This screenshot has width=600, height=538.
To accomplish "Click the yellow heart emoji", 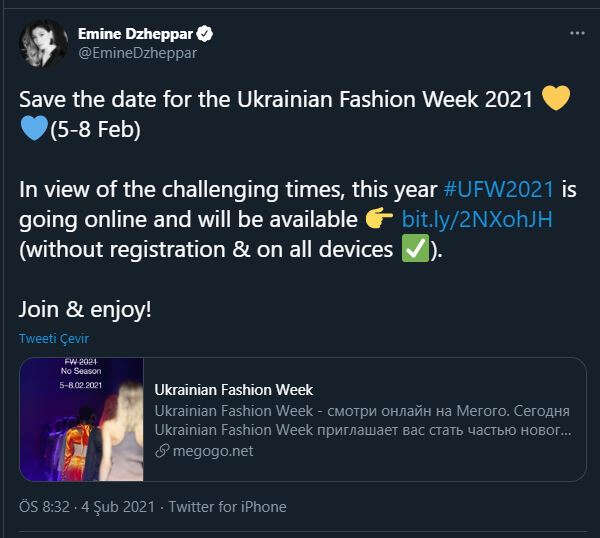I will (x=555, y=99).
